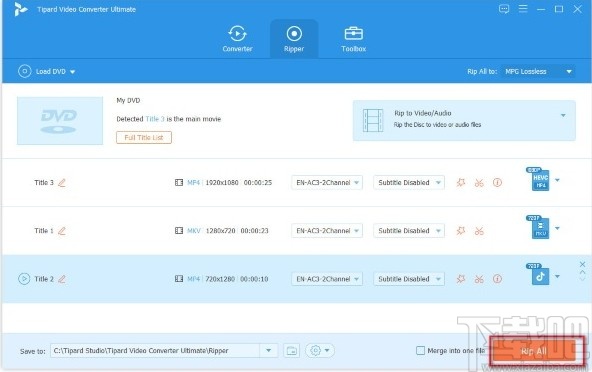The height and width of the screenshot is (372, 592).
Task: Rename Title 1 with the pencil icon
Action: [62, 231]
